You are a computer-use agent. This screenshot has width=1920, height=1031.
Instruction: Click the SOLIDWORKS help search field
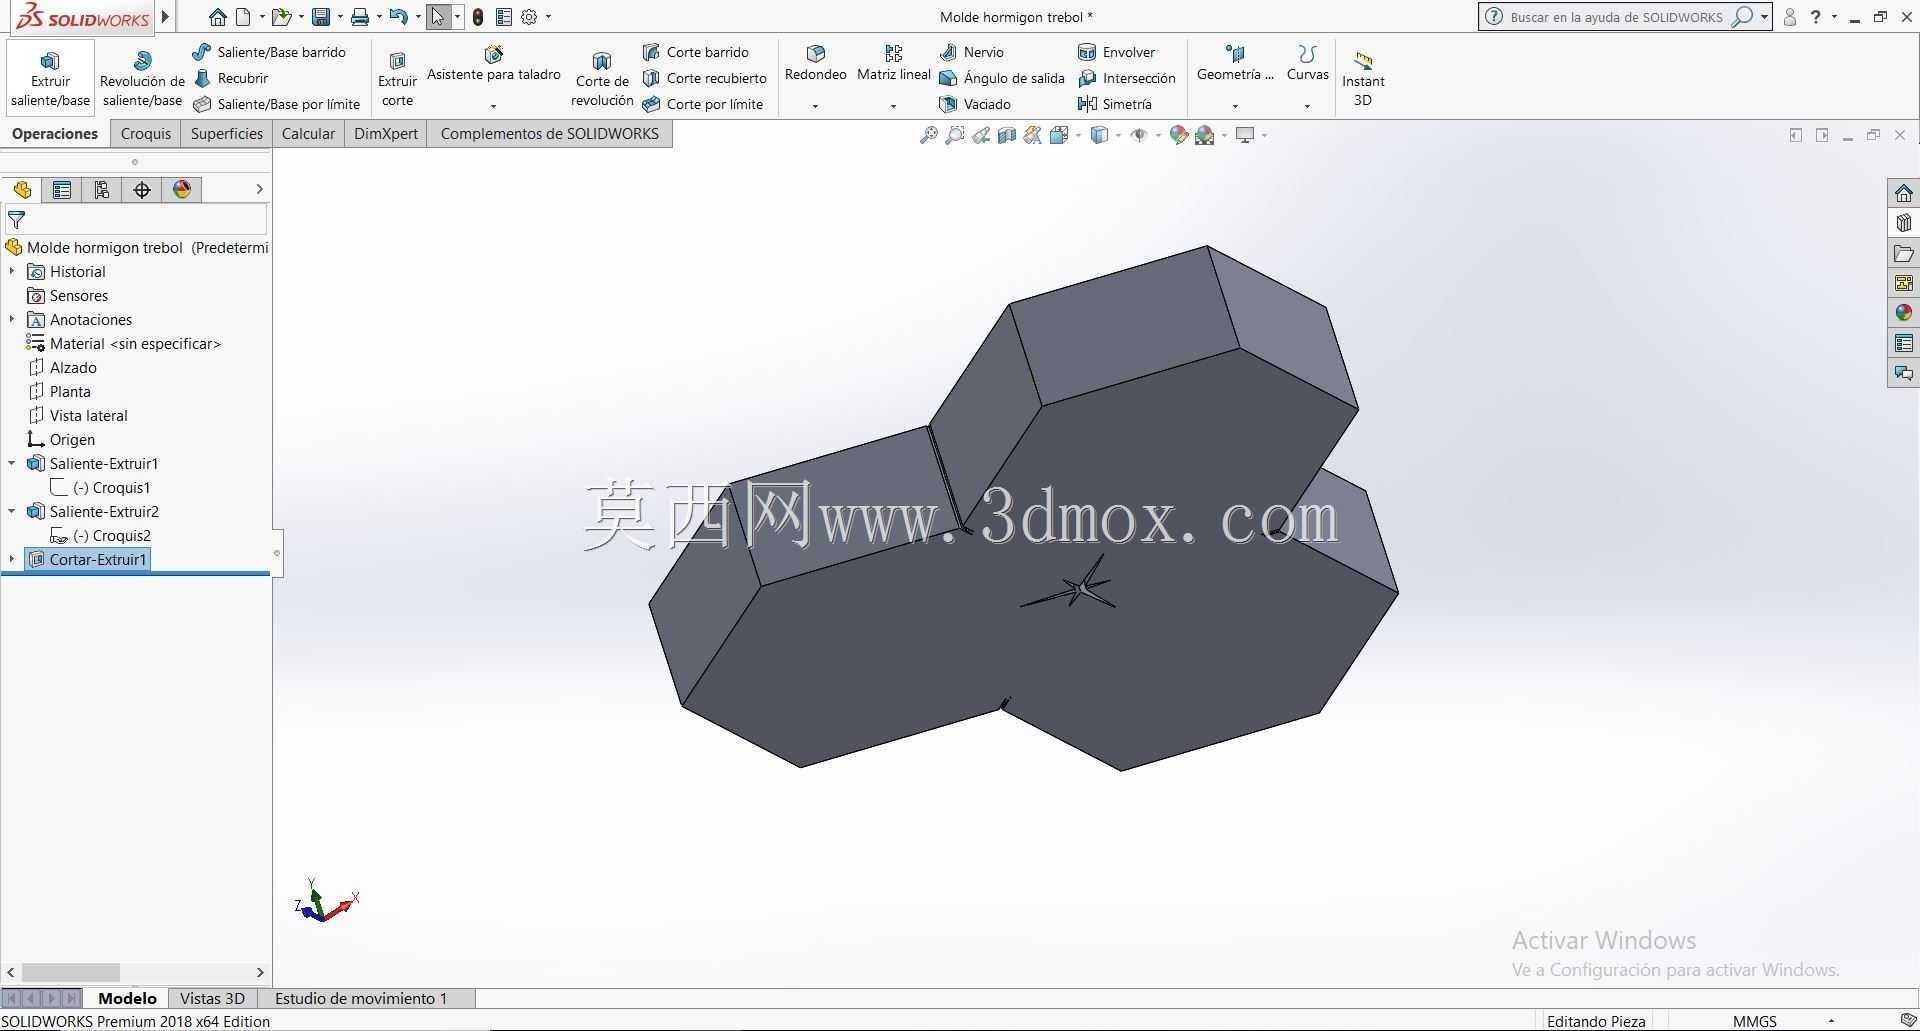[1616, 17]
